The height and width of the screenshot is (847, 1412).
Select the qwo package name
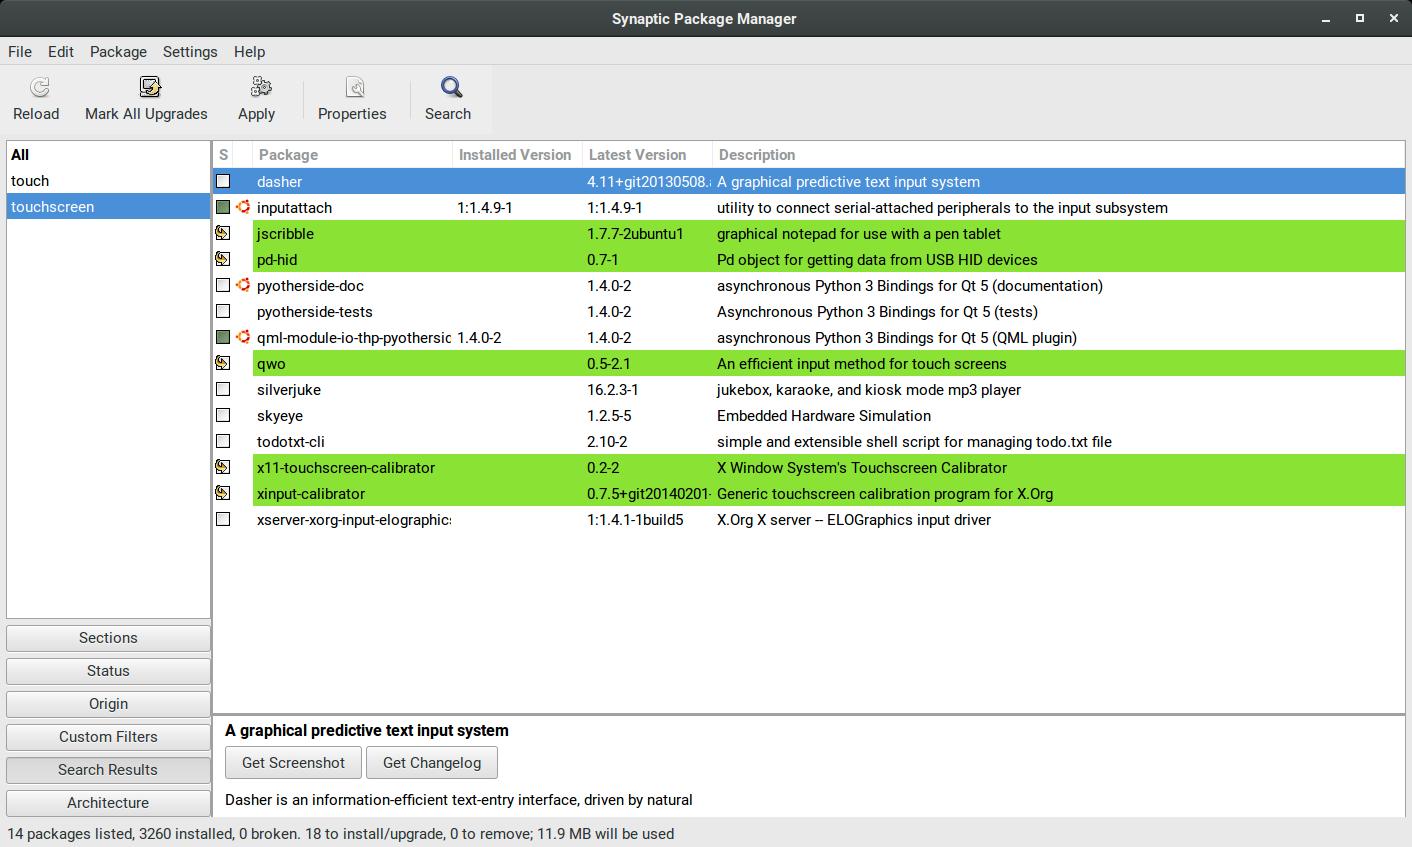click(271, 364)
